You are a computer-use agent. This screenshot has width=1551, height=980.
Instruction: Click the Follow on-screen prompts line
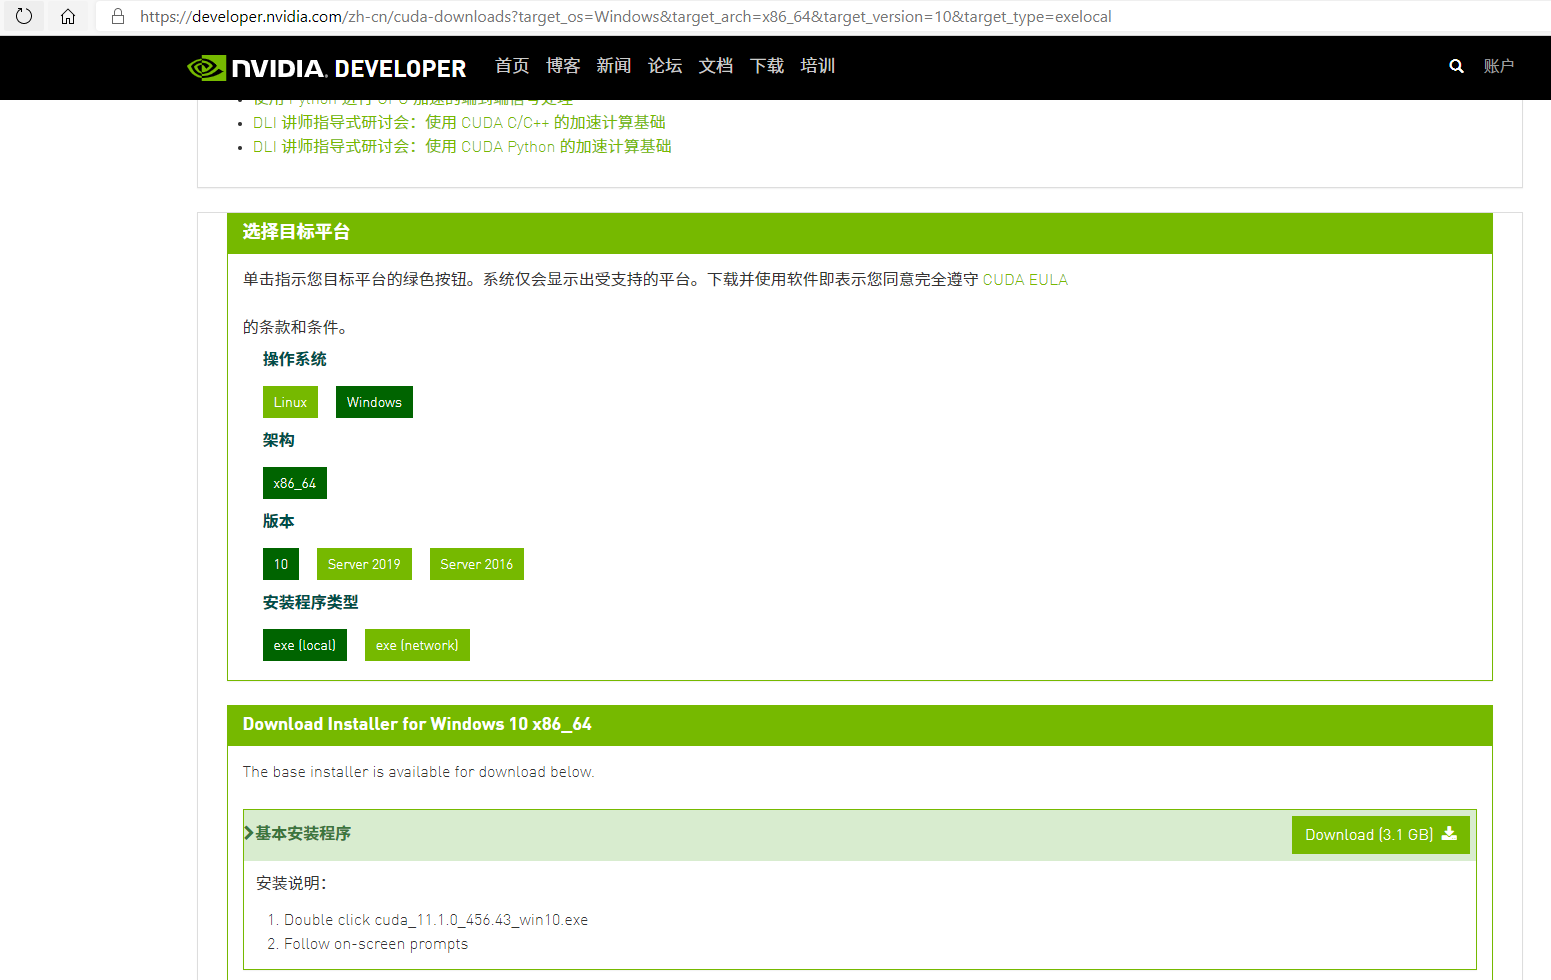click(376, 944)
